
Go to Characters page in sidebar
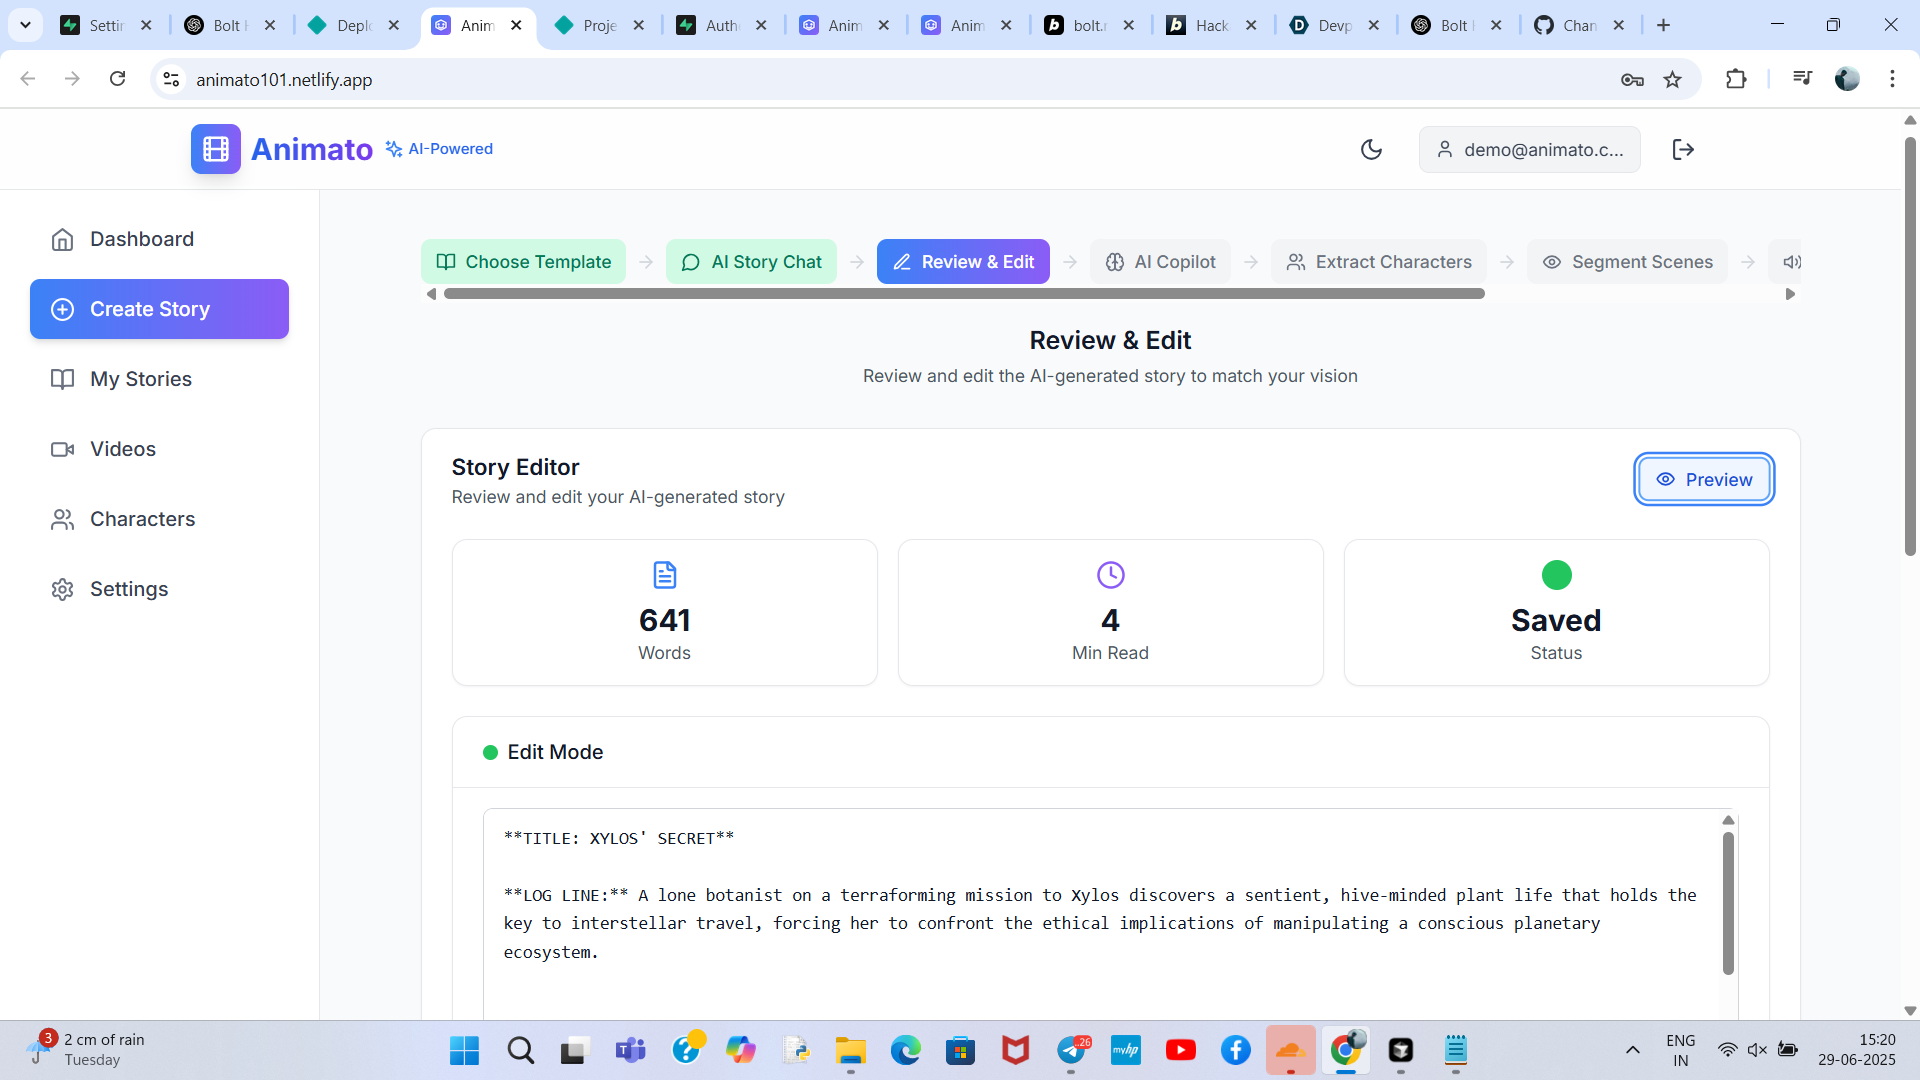(x=142, y=519)
